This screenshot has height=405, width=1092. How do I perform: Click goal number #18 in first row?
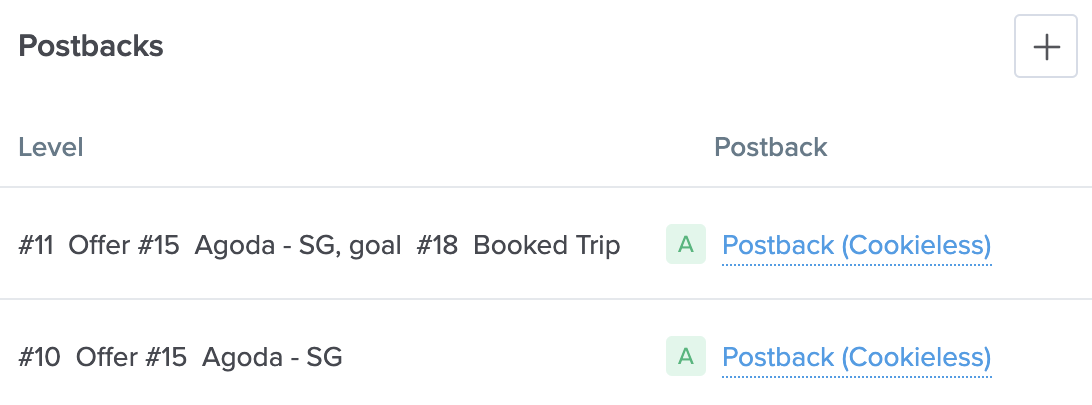tap(437, 245)
